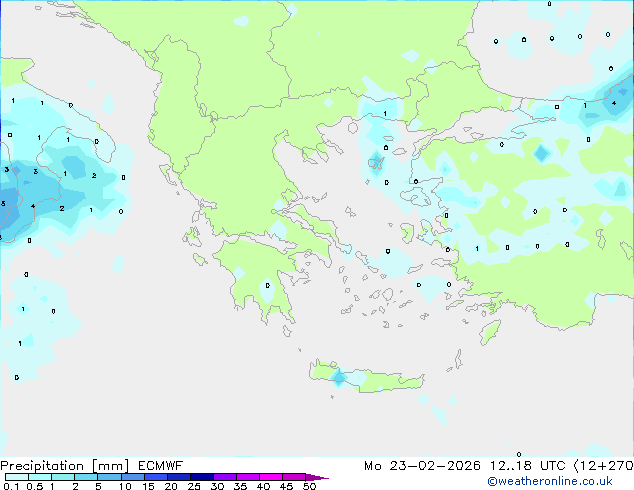
Task: Pick the 1–2 mm legend color swatch
Action: coord(63,477)
